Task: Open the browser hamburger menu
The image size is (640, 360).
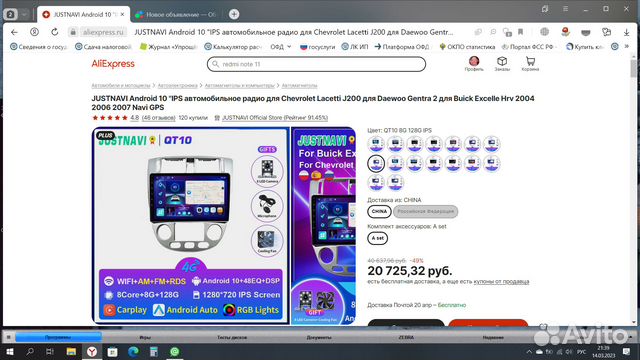Action: 565,9
